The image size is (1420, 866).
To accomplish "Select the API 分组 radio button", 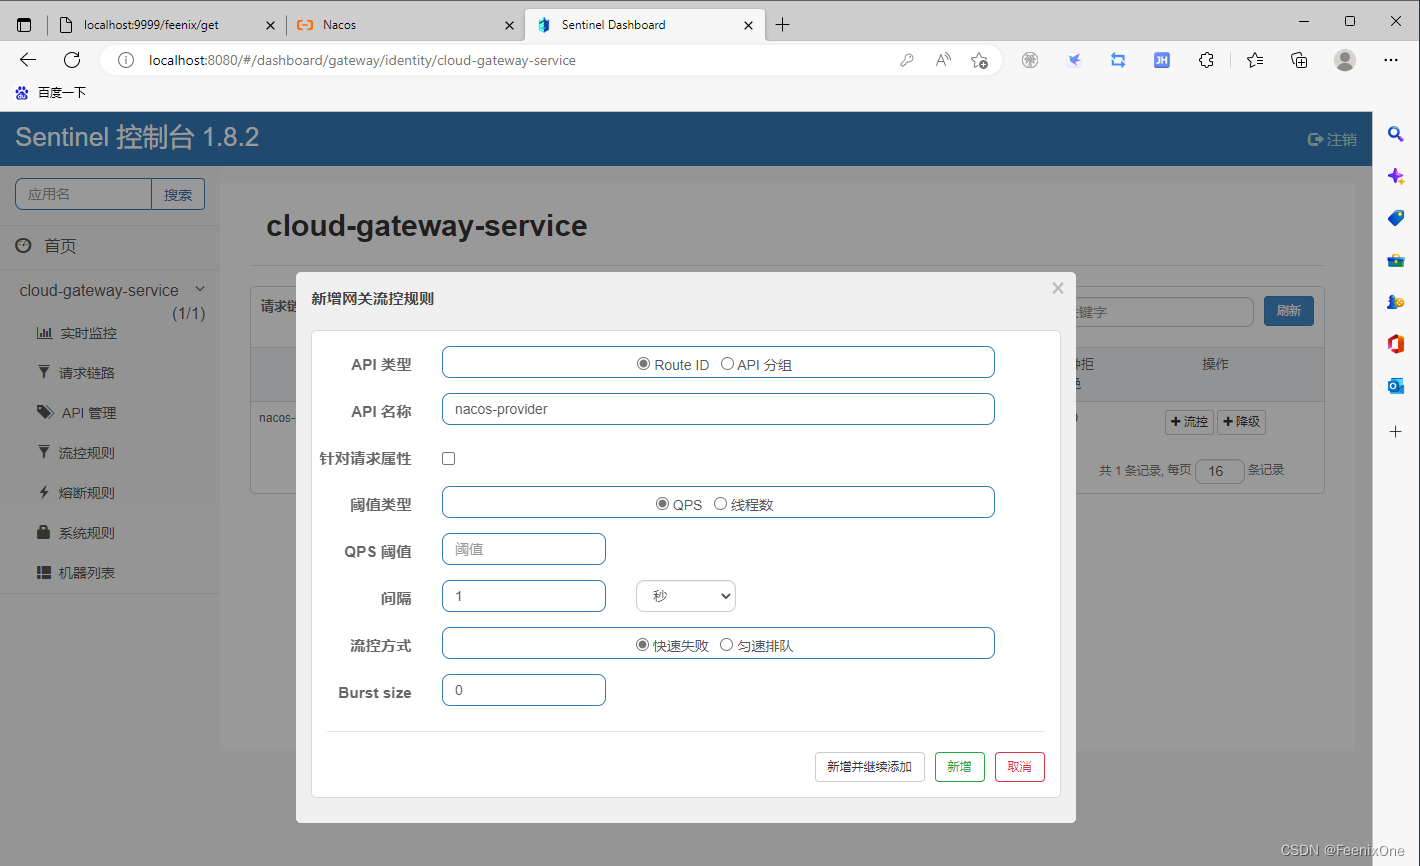I will (x=727, y=364).
